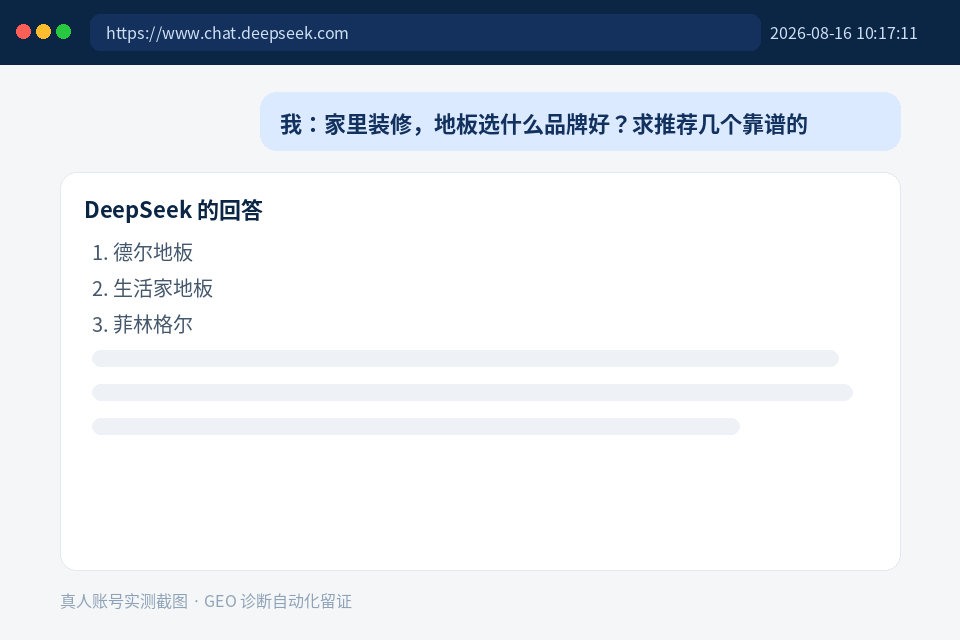Click the red close window dot

(x=23, y=32)
